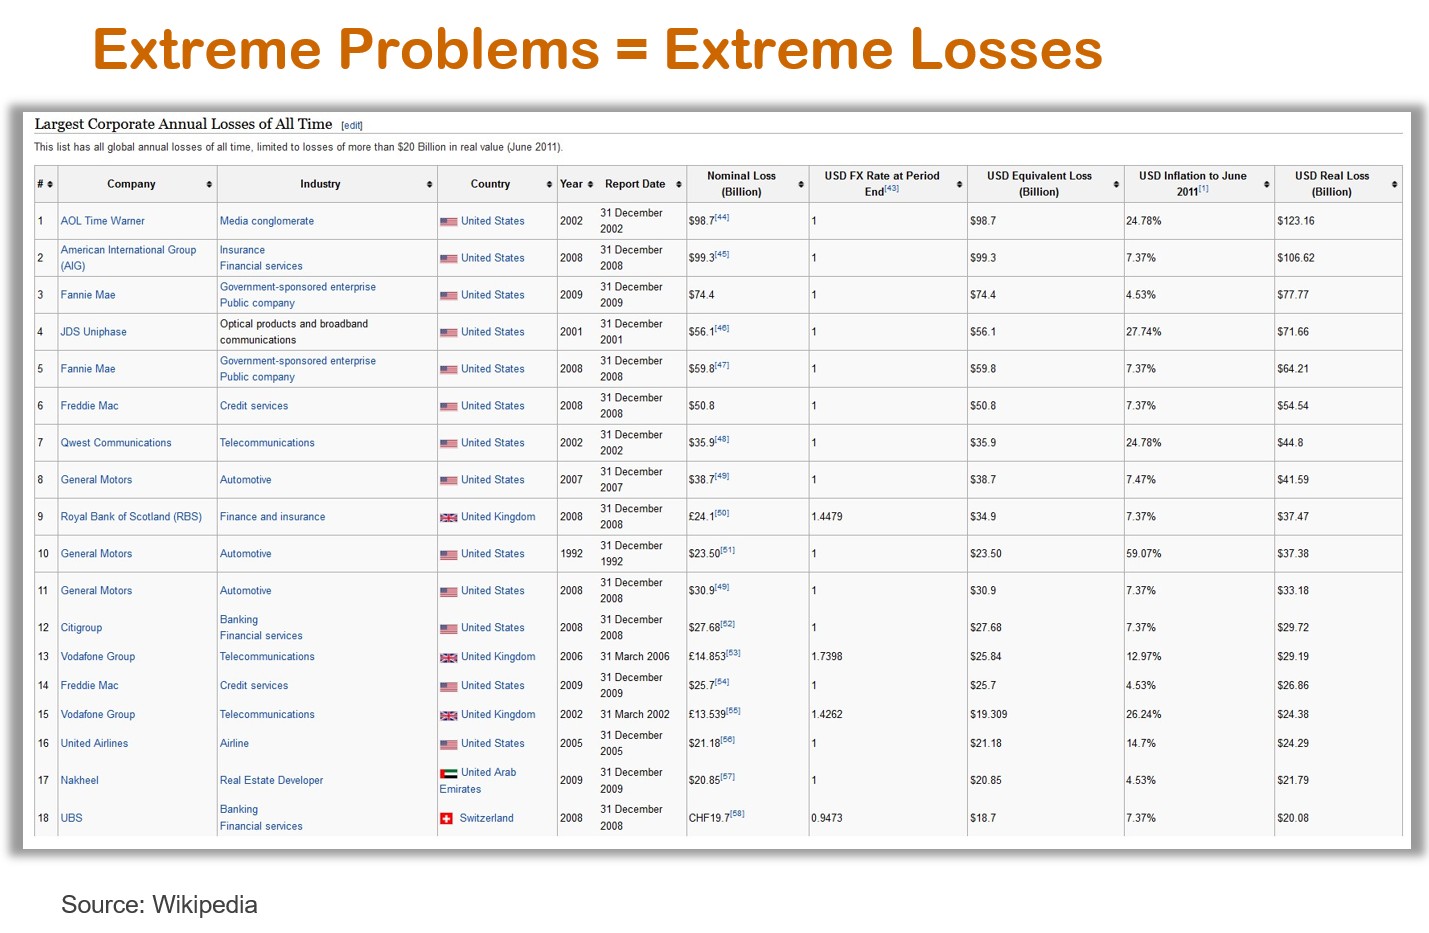The width and height of the screenshot is (1429, 933).
Task: Click the Nakheel company link
Action: 80,780
